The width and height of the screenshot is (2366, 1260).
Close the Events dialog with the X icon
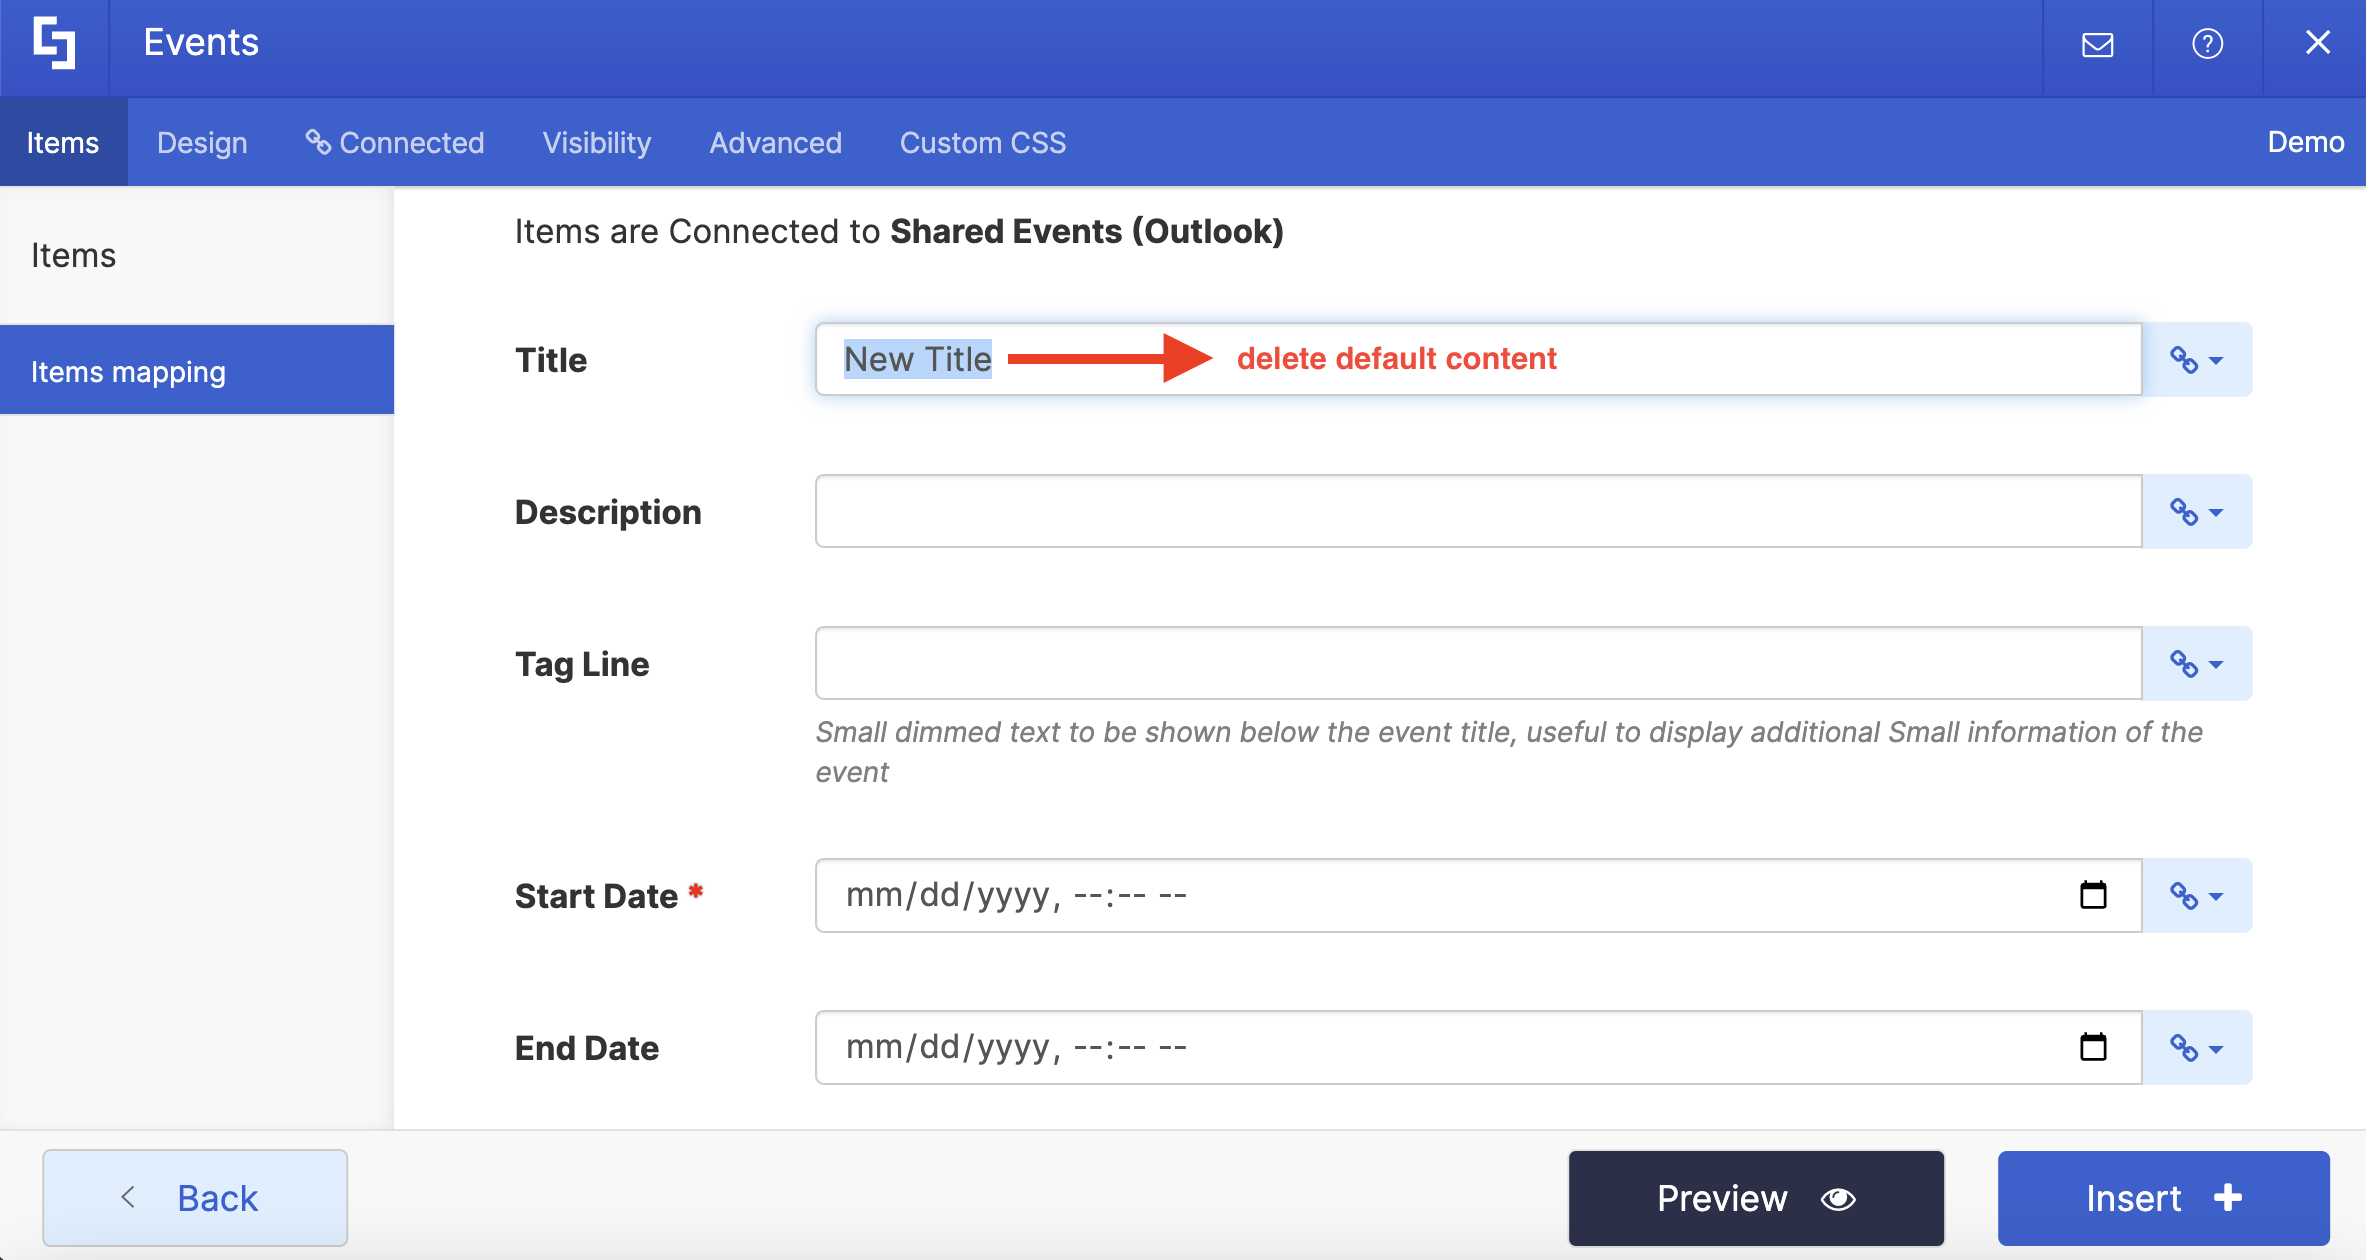click(x=2317, y=43)
